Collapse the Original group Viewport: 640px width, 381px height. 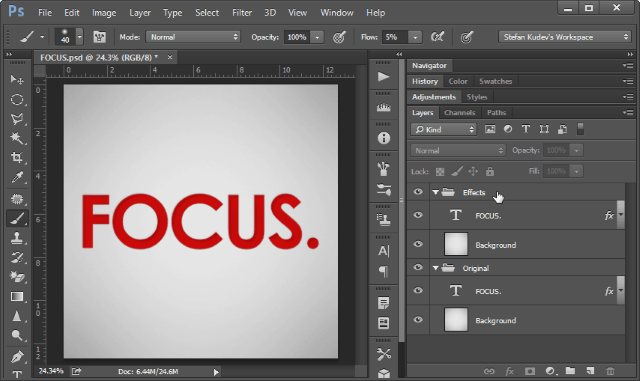(436, 268)
